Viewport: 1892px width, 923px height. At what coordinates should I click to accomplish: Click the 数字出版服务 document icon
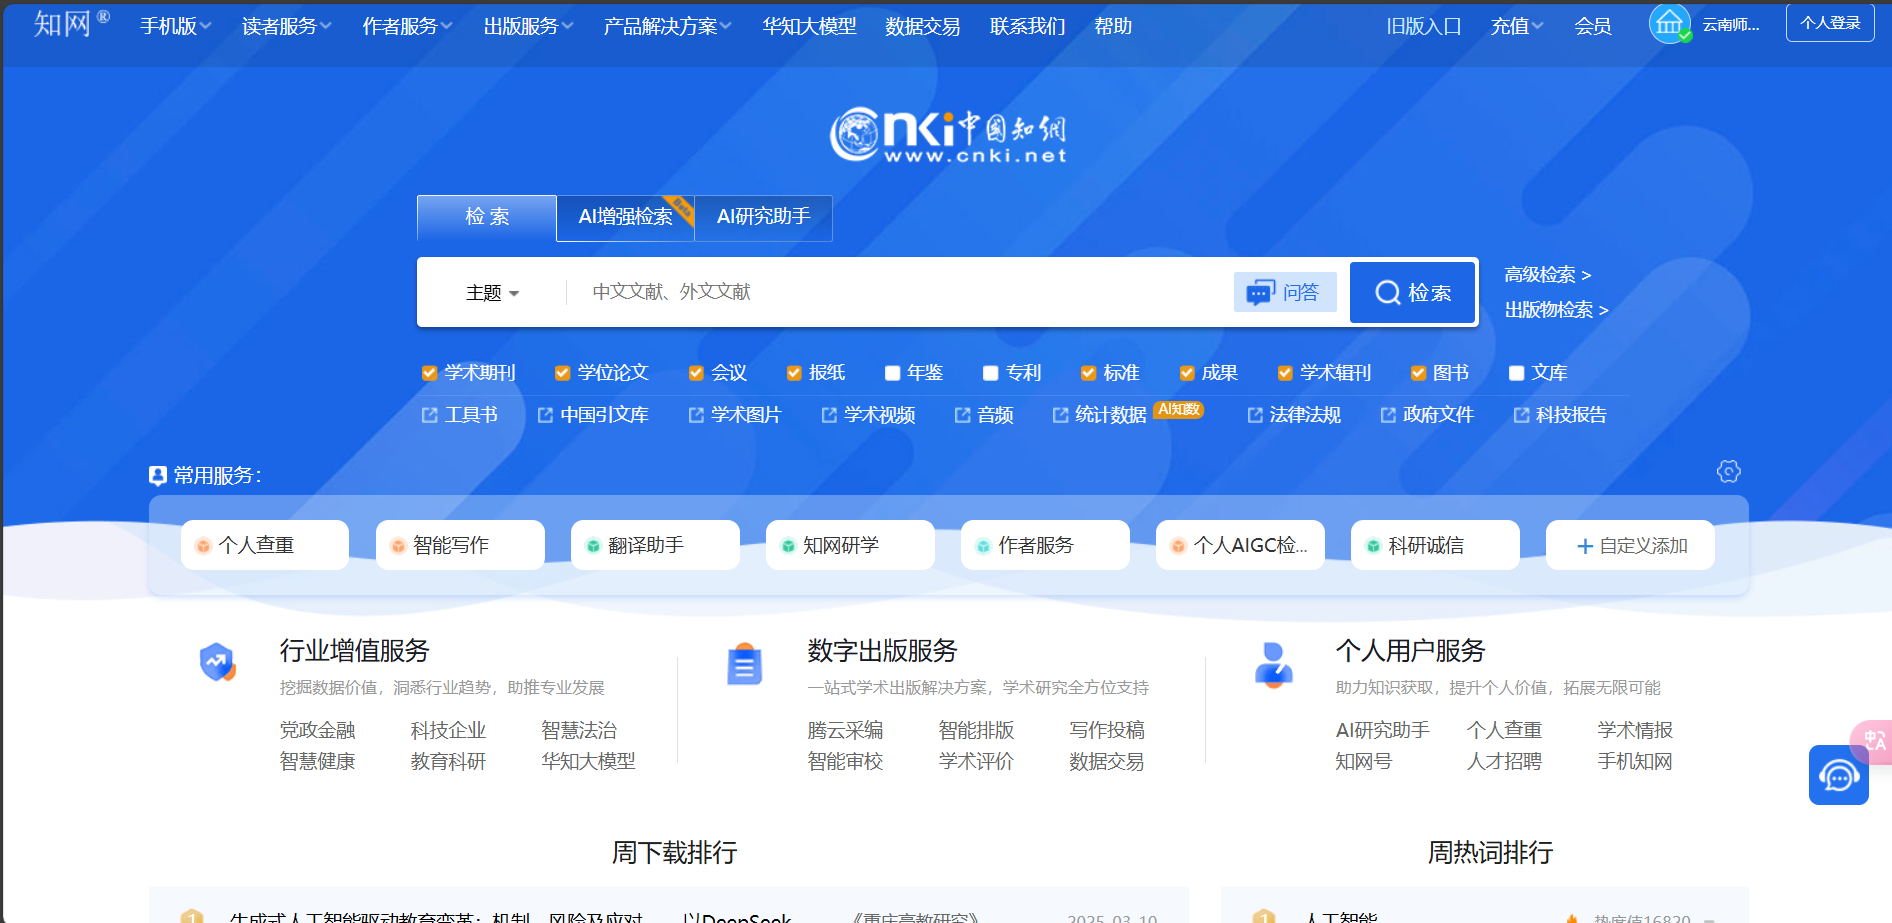pyautogui.click(x=745, y=663)
